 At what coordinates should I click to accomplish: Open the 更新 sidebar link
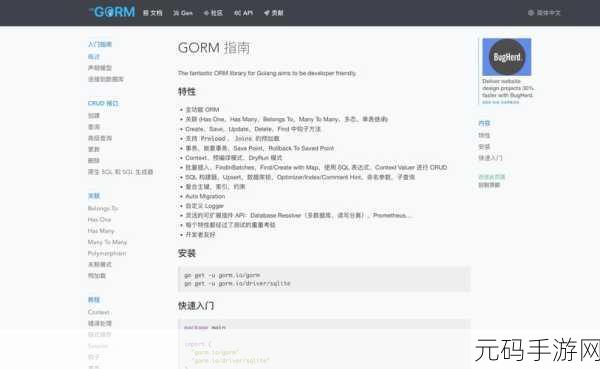pos(94,149)
